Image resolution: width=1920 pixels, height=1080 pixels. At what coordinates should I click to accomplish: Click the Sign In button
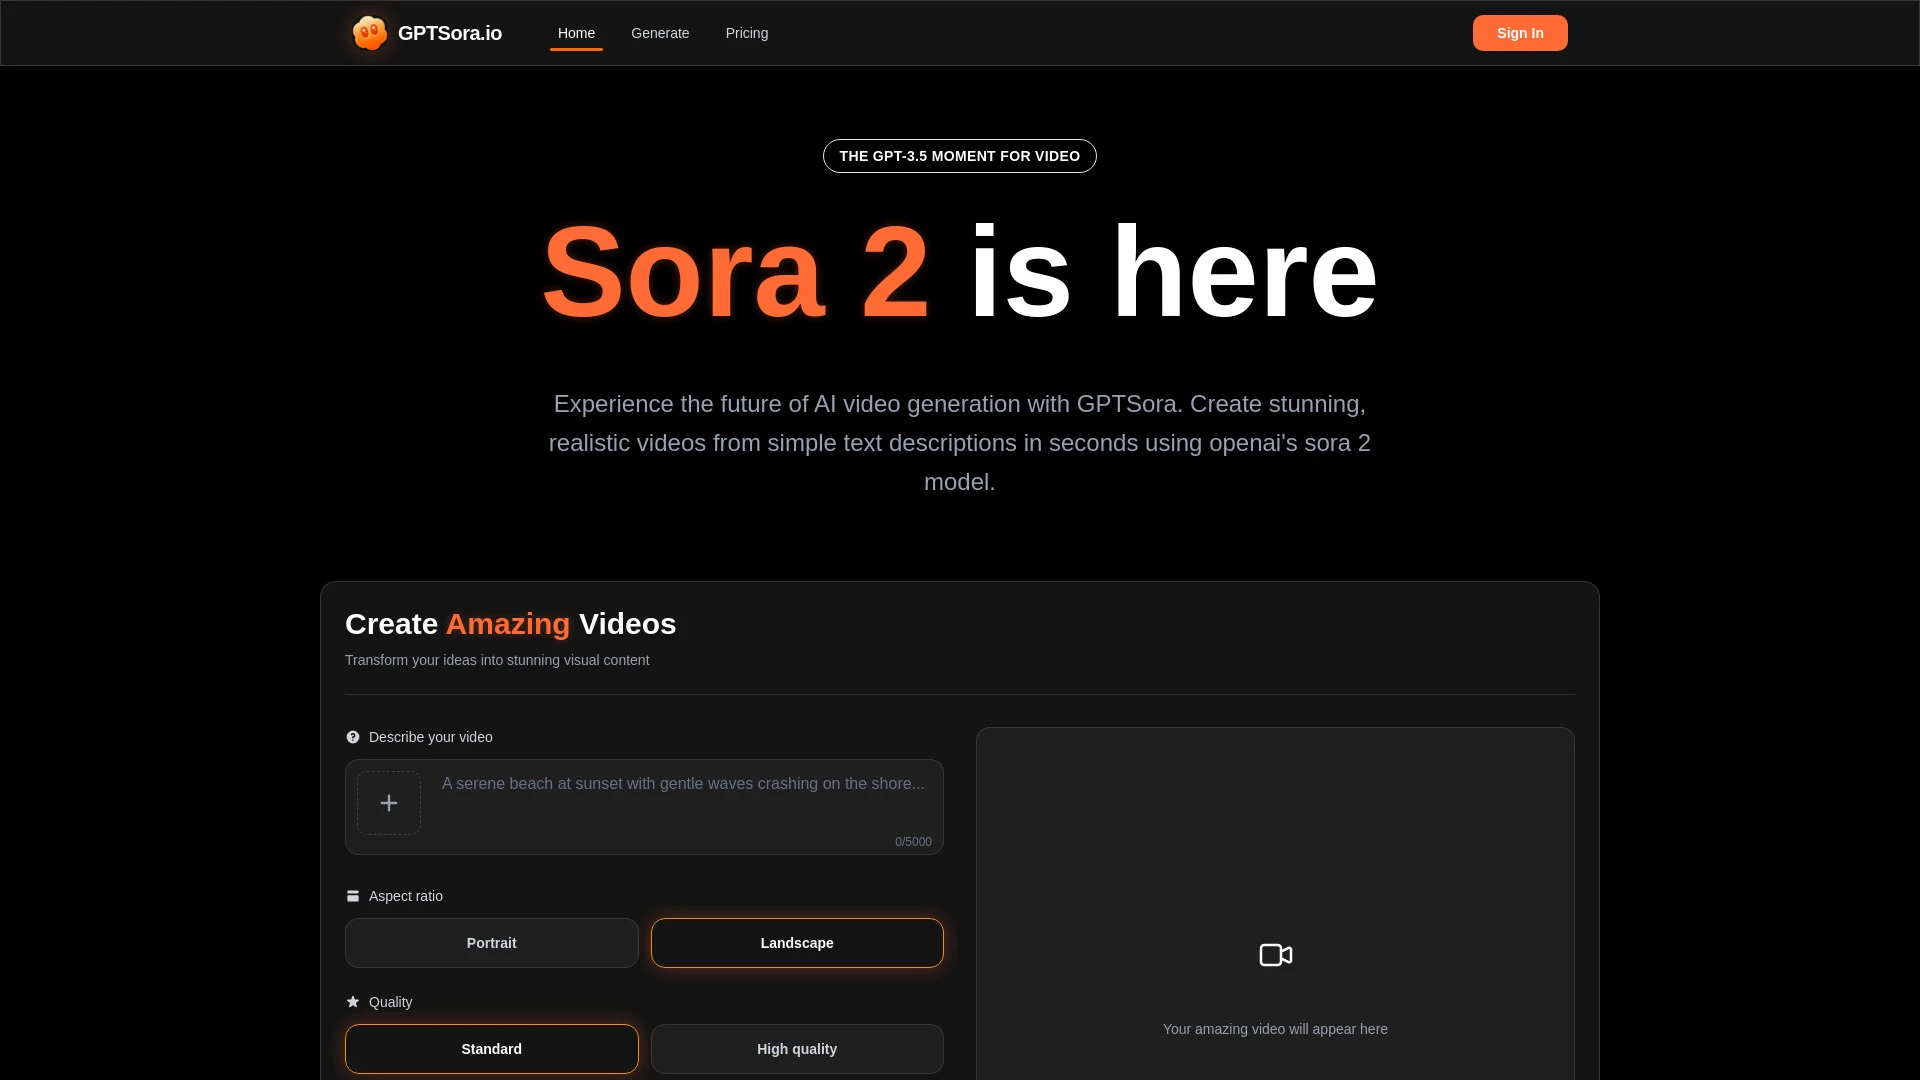(x=1519, y=32)
